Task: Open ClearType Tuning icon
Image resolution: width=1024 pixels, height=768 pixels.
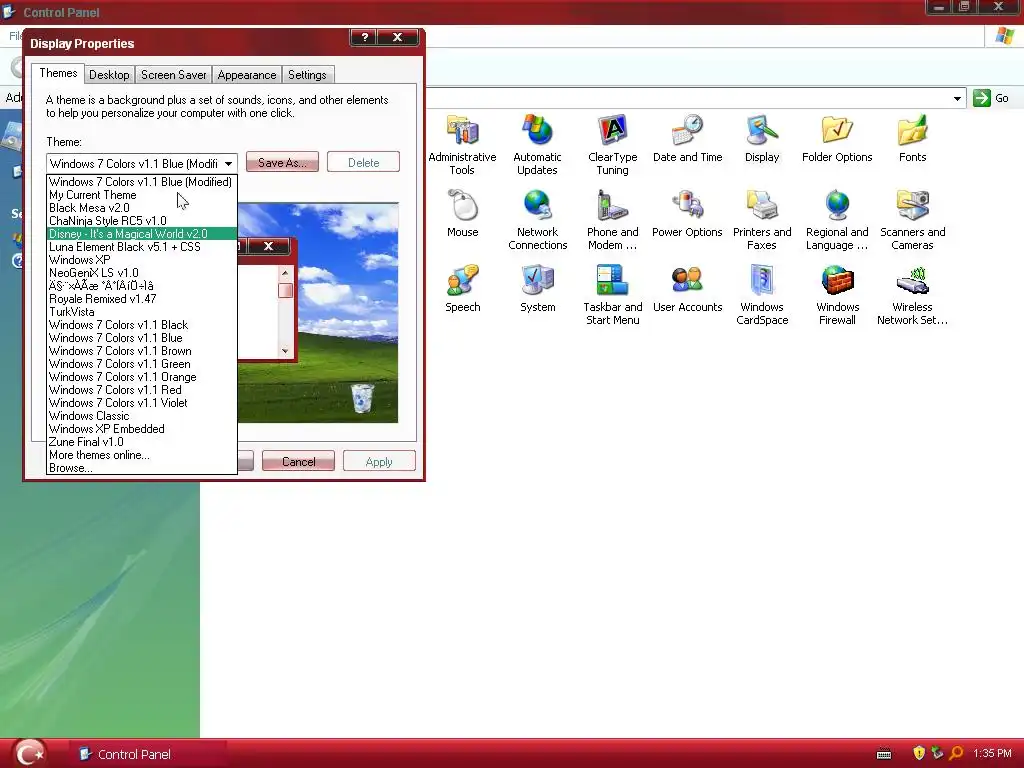Action: 613,130
